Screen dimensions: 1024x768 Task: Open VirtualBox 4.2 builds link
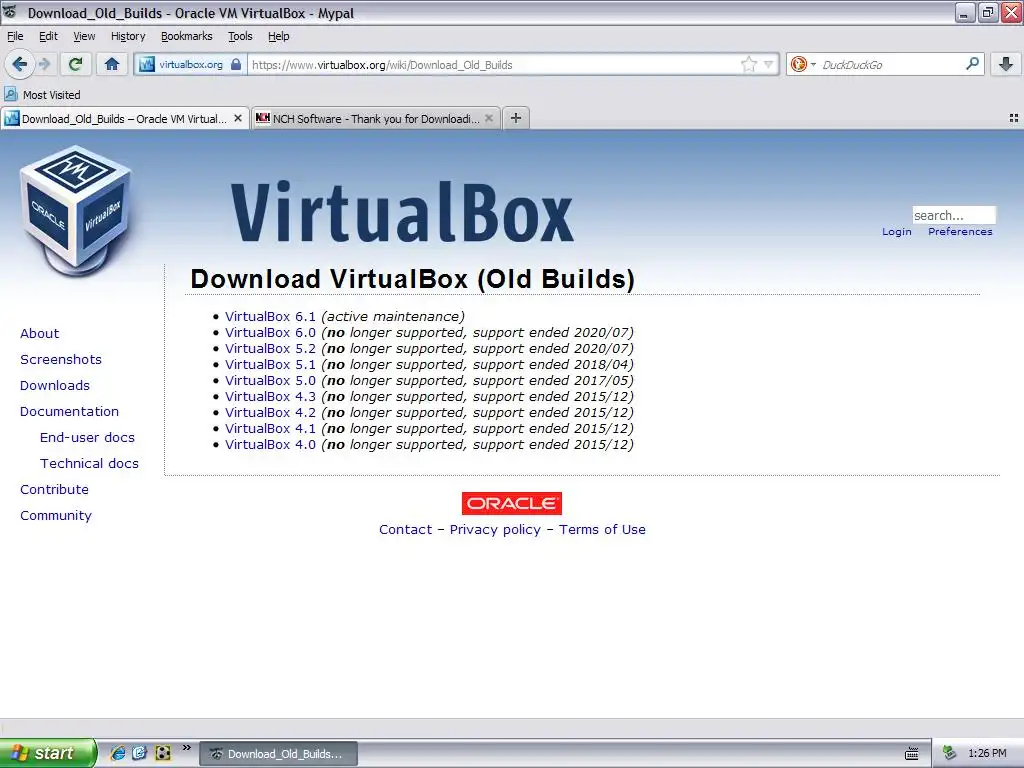coord(270,412)
